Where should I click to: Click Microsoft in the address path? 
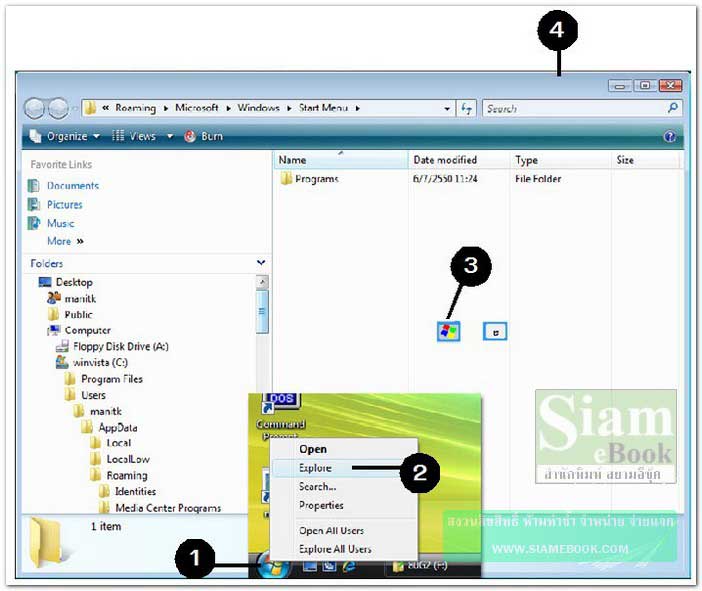click(197, 108)
